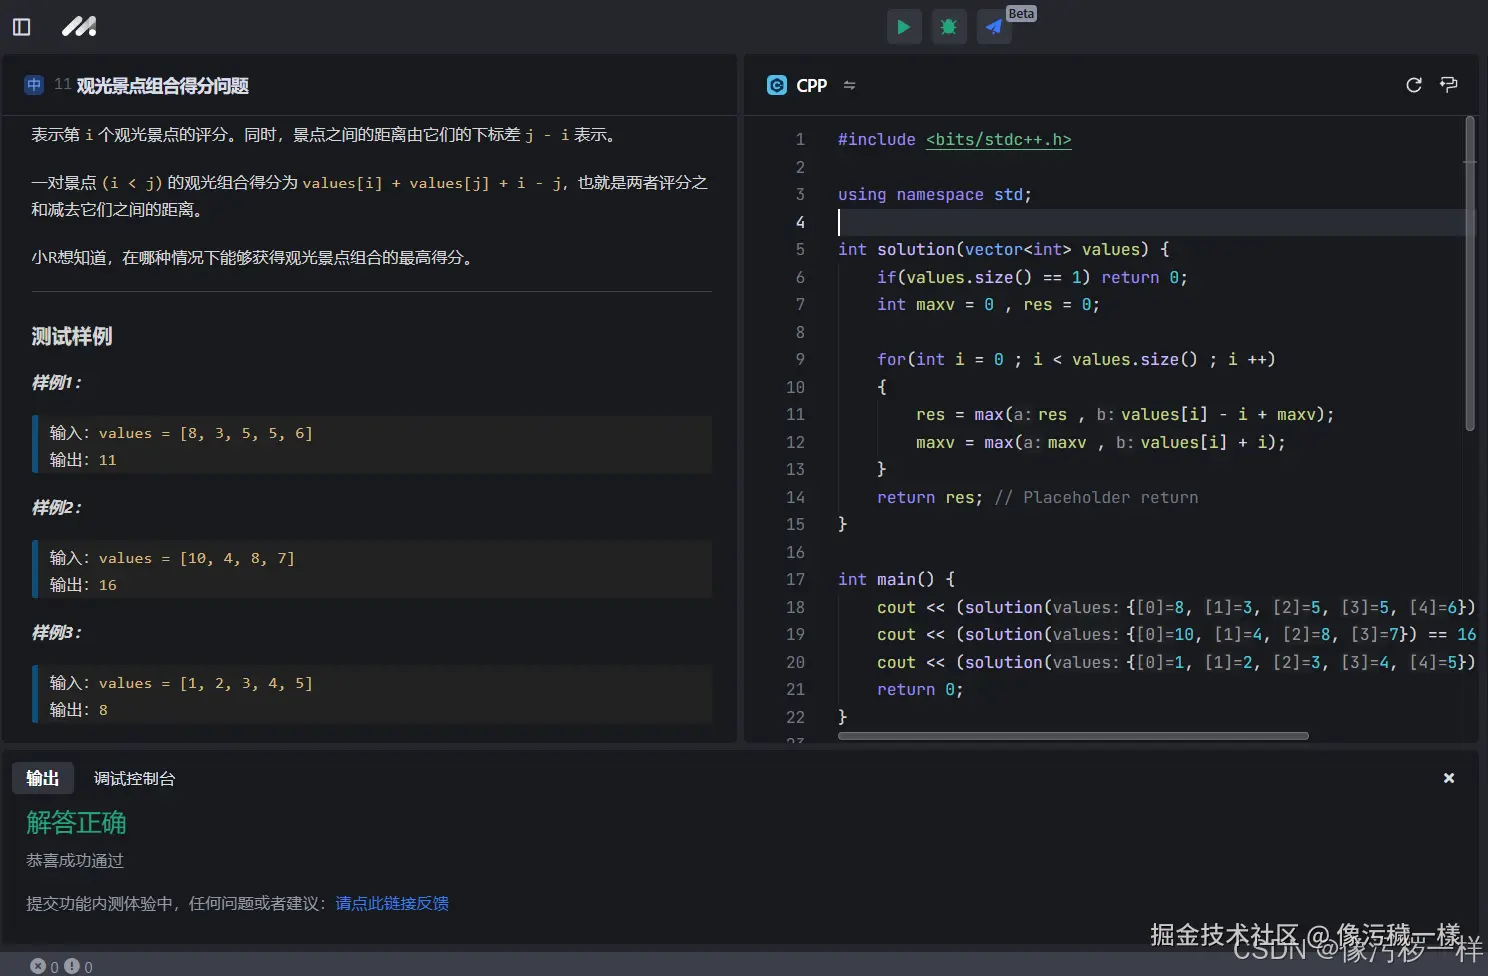Submit solution with paper plane icon

pyautogui.click(x=994, y=27)
